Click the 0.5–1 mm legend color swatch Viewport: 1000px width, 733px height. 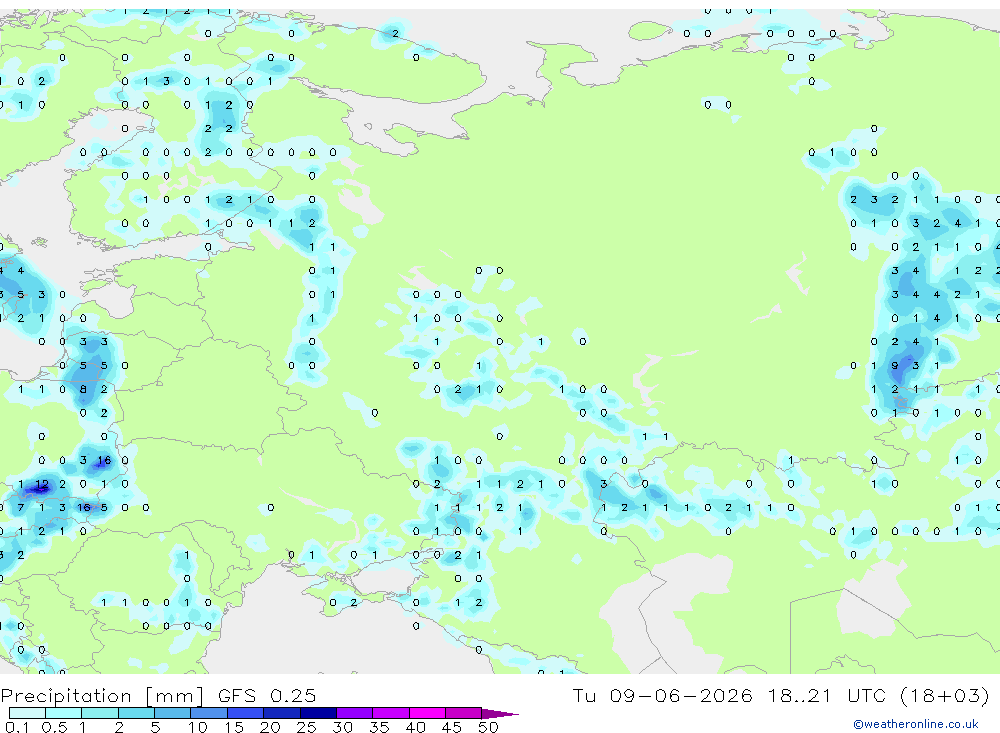pyautogui.click(x=64, y=713)
